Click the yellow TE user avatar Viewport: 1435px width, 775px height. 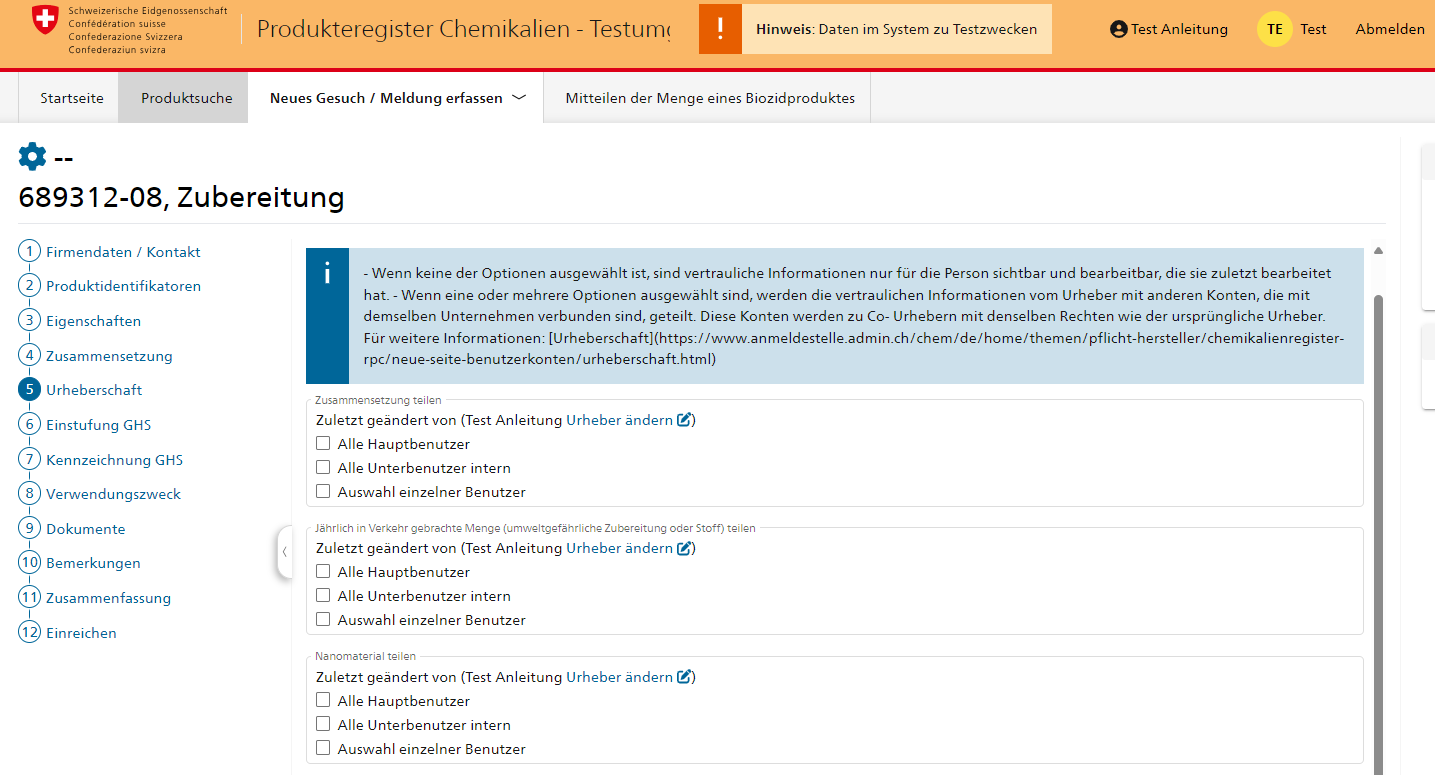click(1274, 29)
